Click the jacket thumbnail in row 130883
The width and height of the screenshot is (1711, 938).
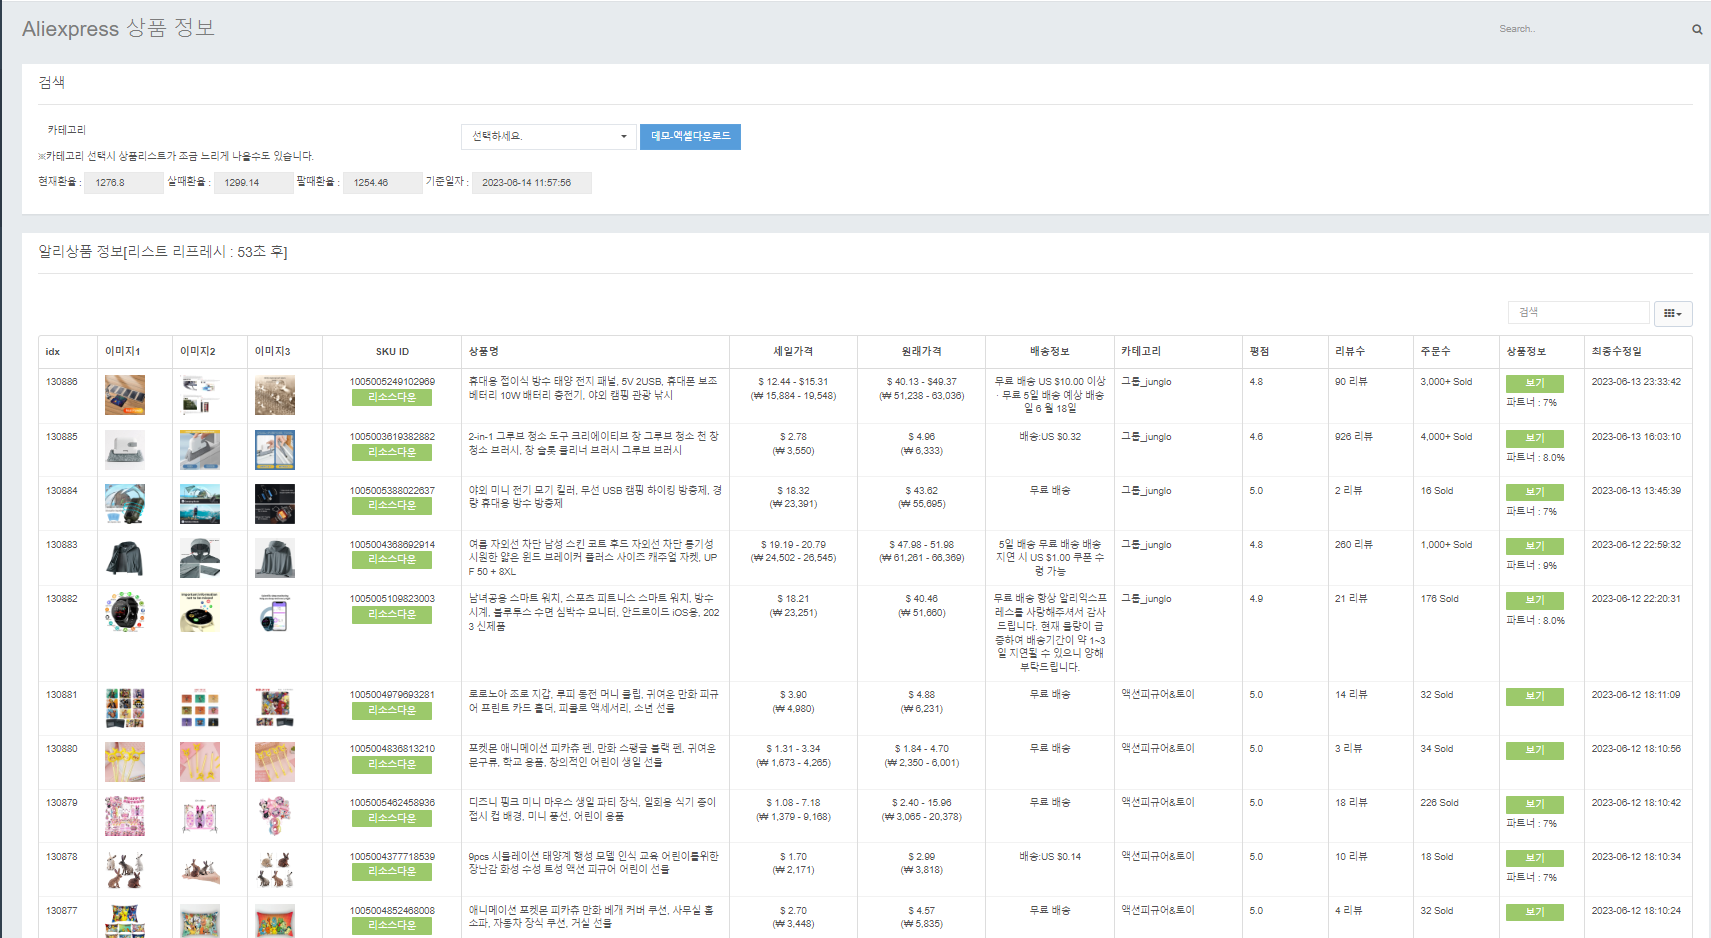point(125,558)
